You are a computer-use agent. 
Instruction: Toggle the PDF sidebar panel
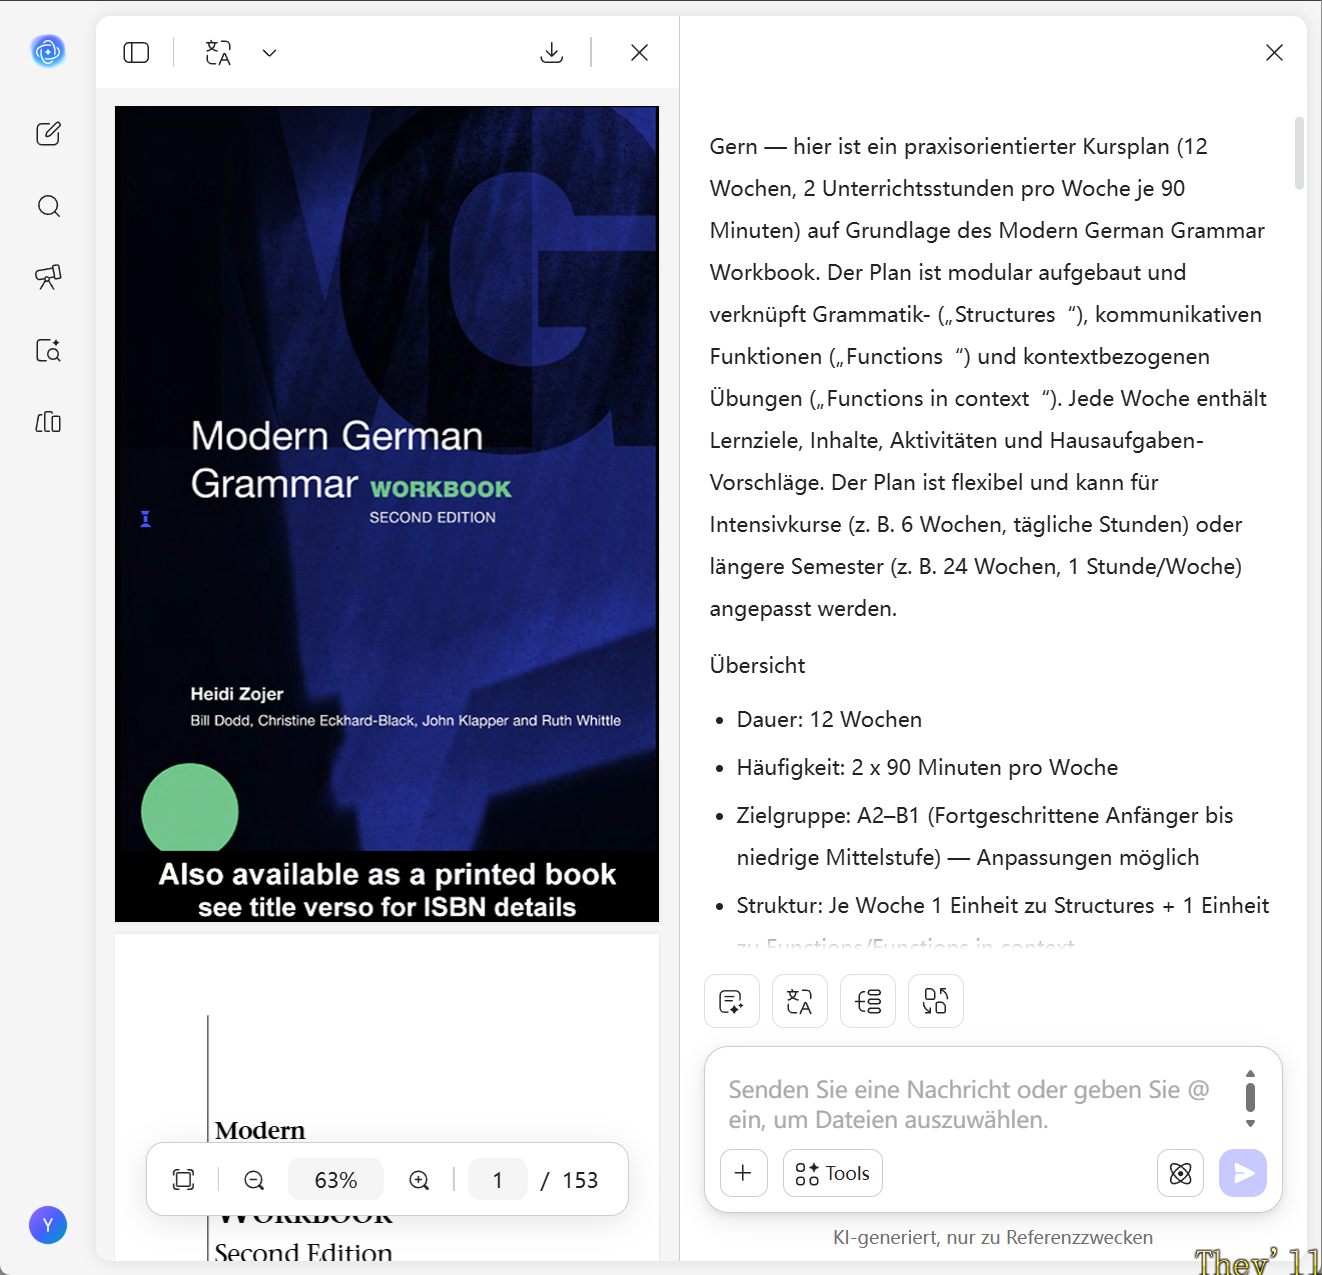click(136, 53)
